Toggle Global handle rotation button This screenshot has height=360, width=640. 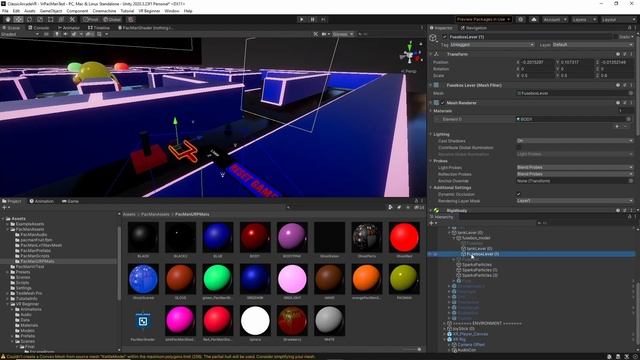pos(112,19)
